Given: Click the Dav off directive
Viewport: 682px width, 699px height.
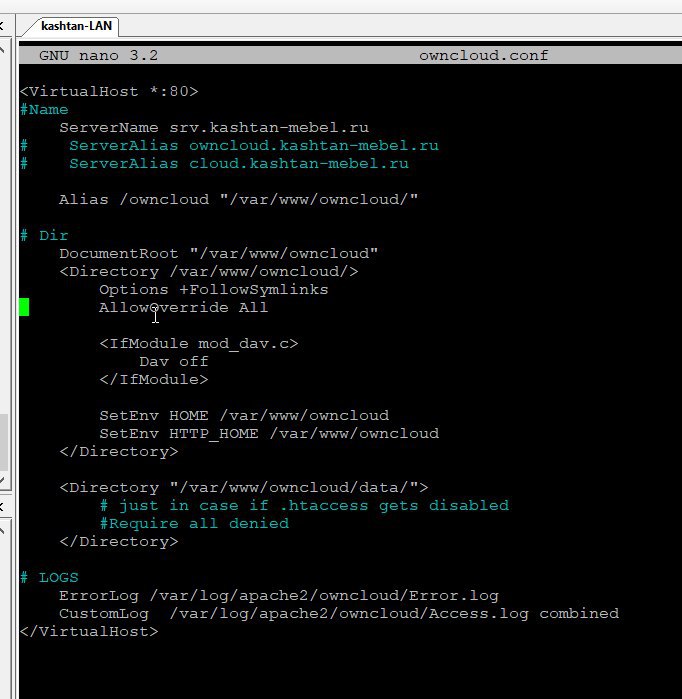Looking at the screenshot, I should tap(174, 362).
